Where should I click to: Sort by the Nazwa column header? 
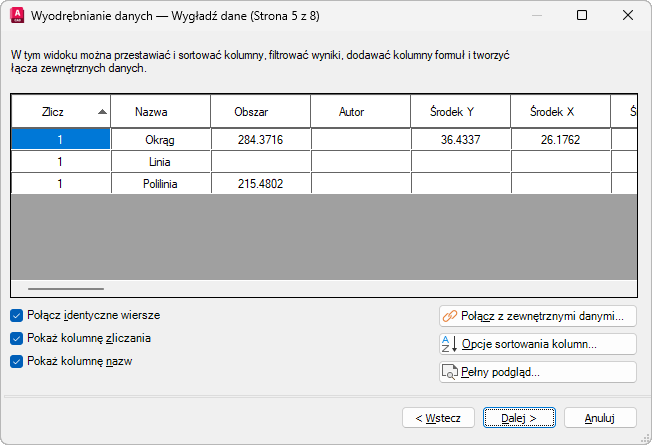pos(160,112)
